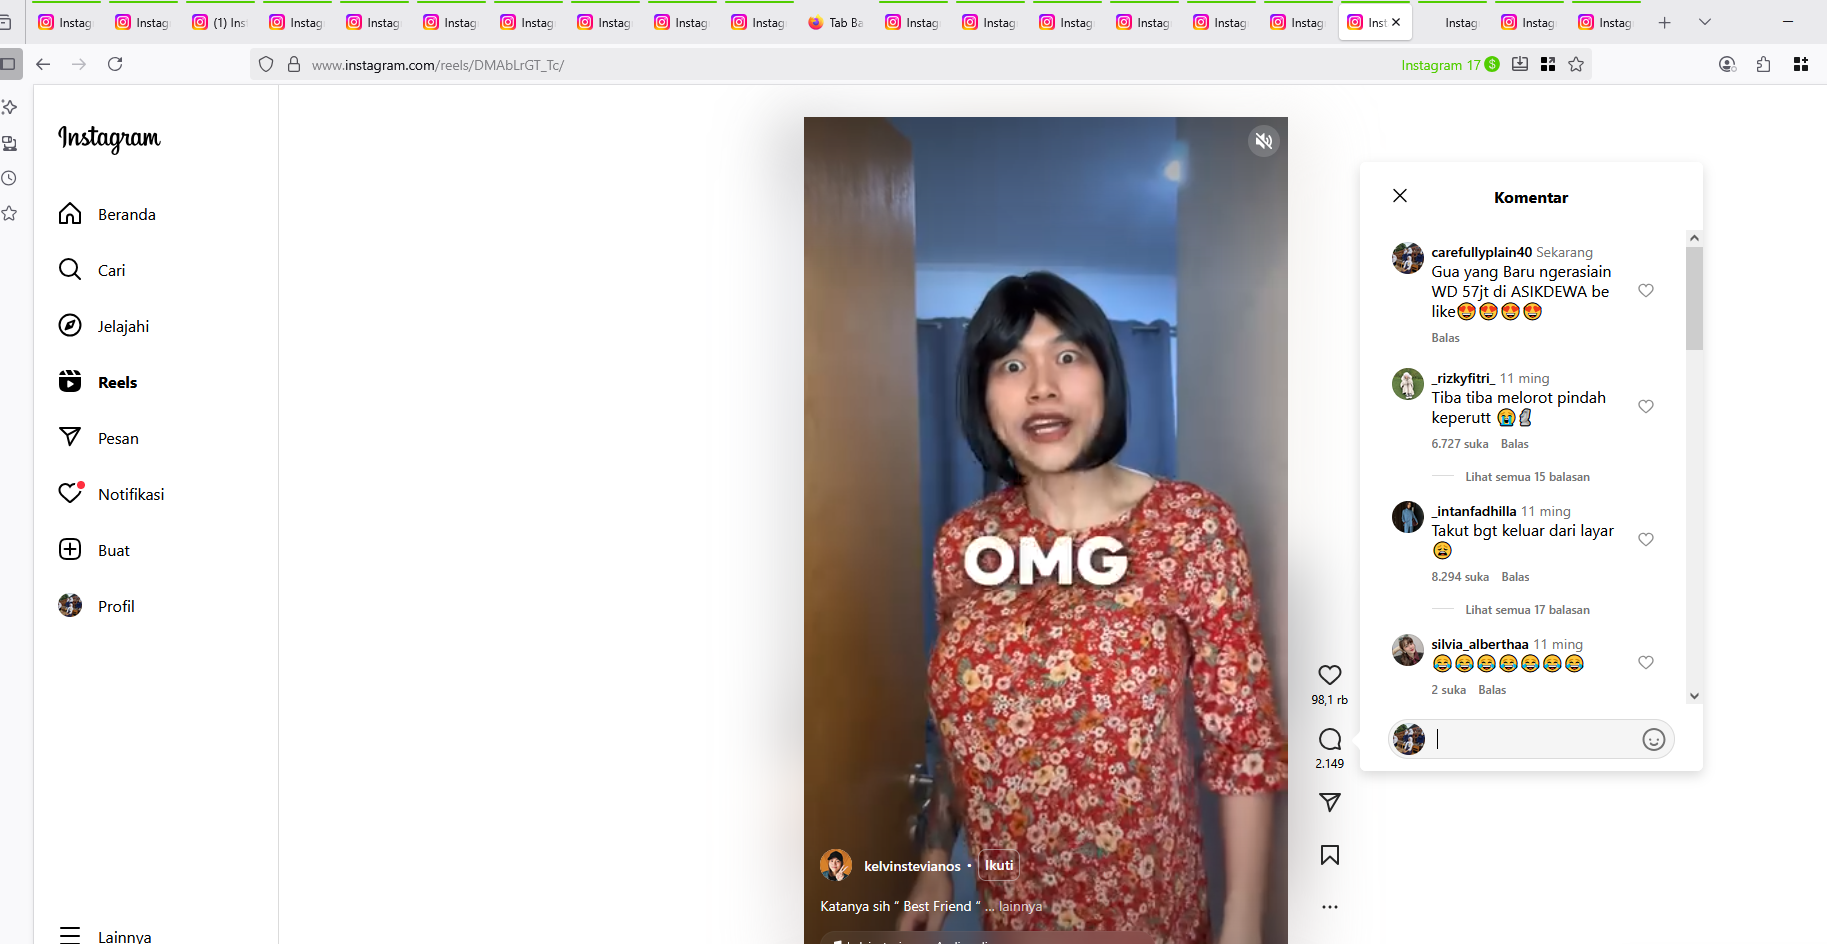Screen dimensions: 1827x944
Task: Follow kelvinstevianos with the Ikuti button
Action: point(999,865)
